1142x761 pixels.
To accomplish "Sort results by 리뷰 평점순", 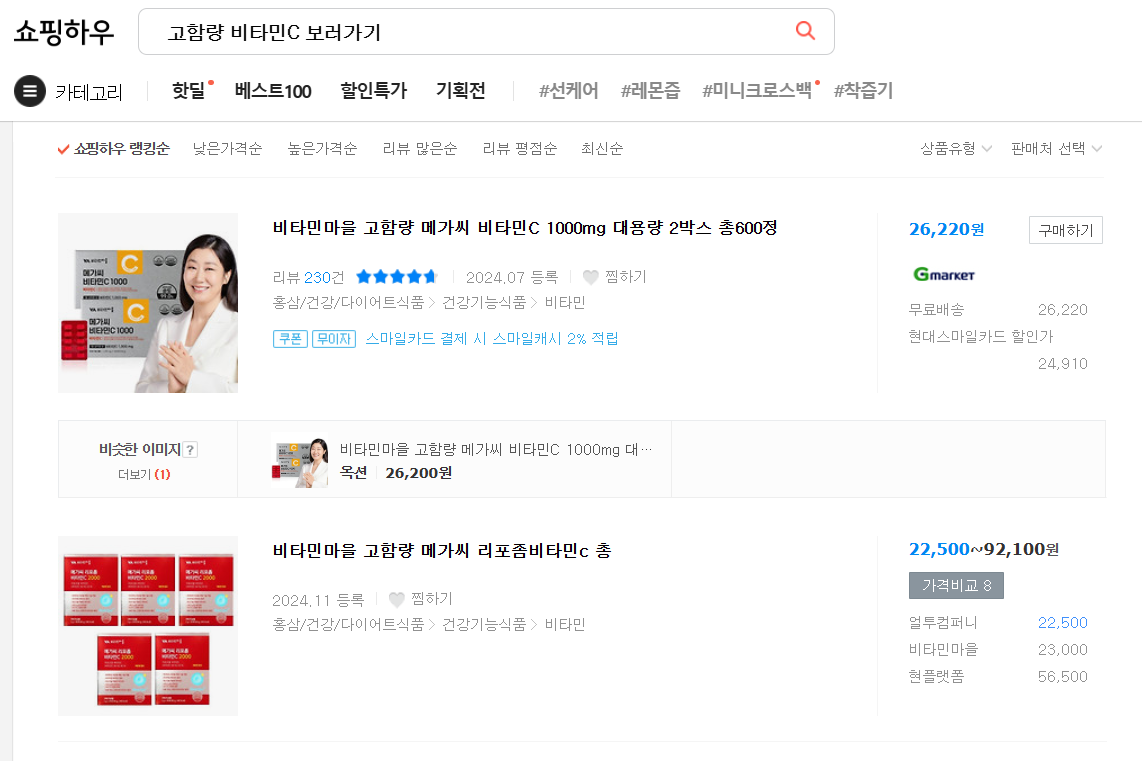I will [x=519, y=149].
